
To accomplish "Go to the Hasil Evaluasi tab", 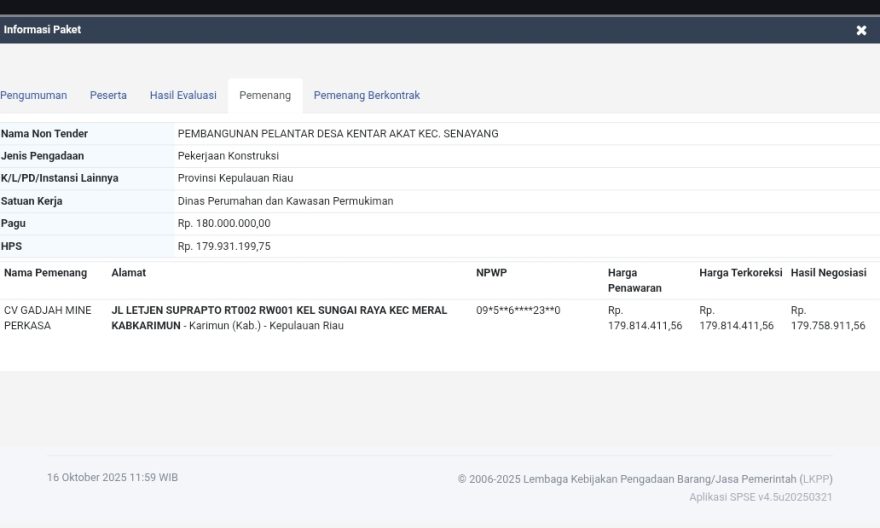I will pyautogui.click(x=183, y=96).
